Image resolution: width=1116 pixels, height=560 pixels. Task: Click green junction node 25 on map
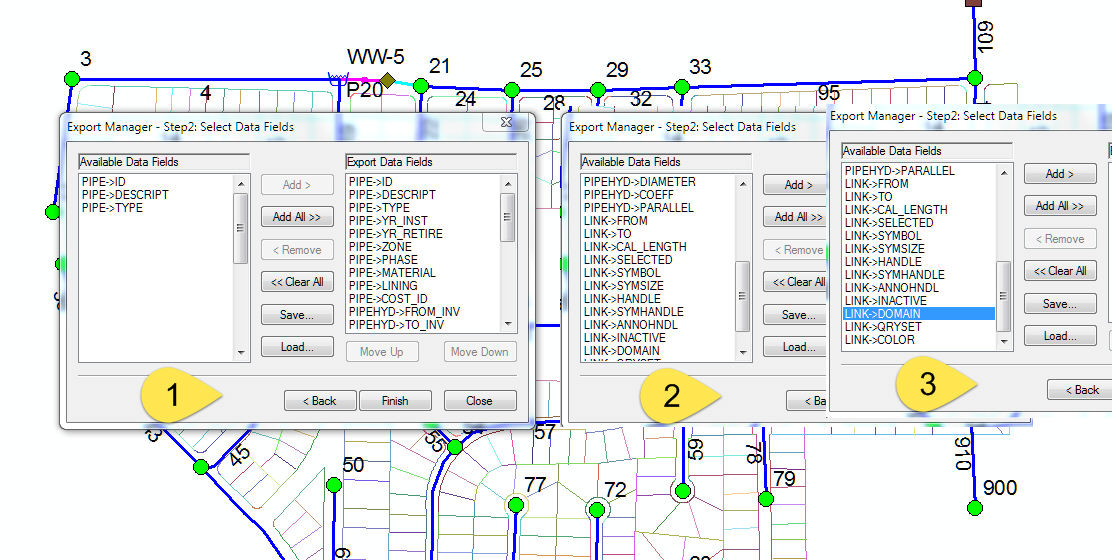click(x=512, y=90)
